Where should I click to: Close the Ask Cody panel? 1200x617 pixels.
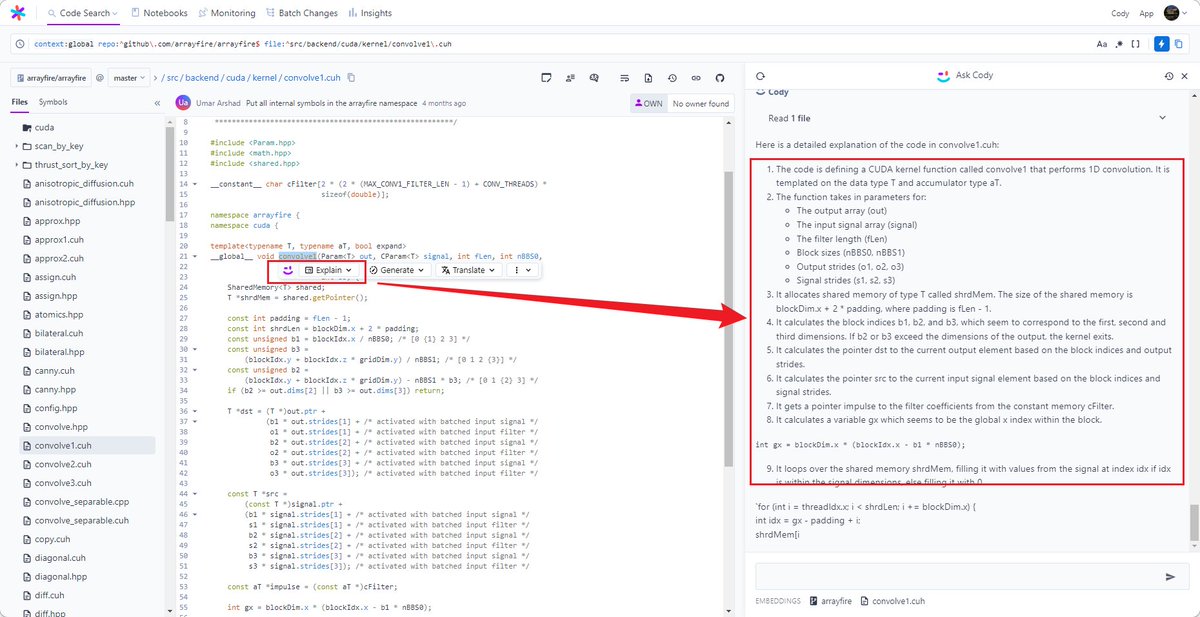tap(1185, 76)
